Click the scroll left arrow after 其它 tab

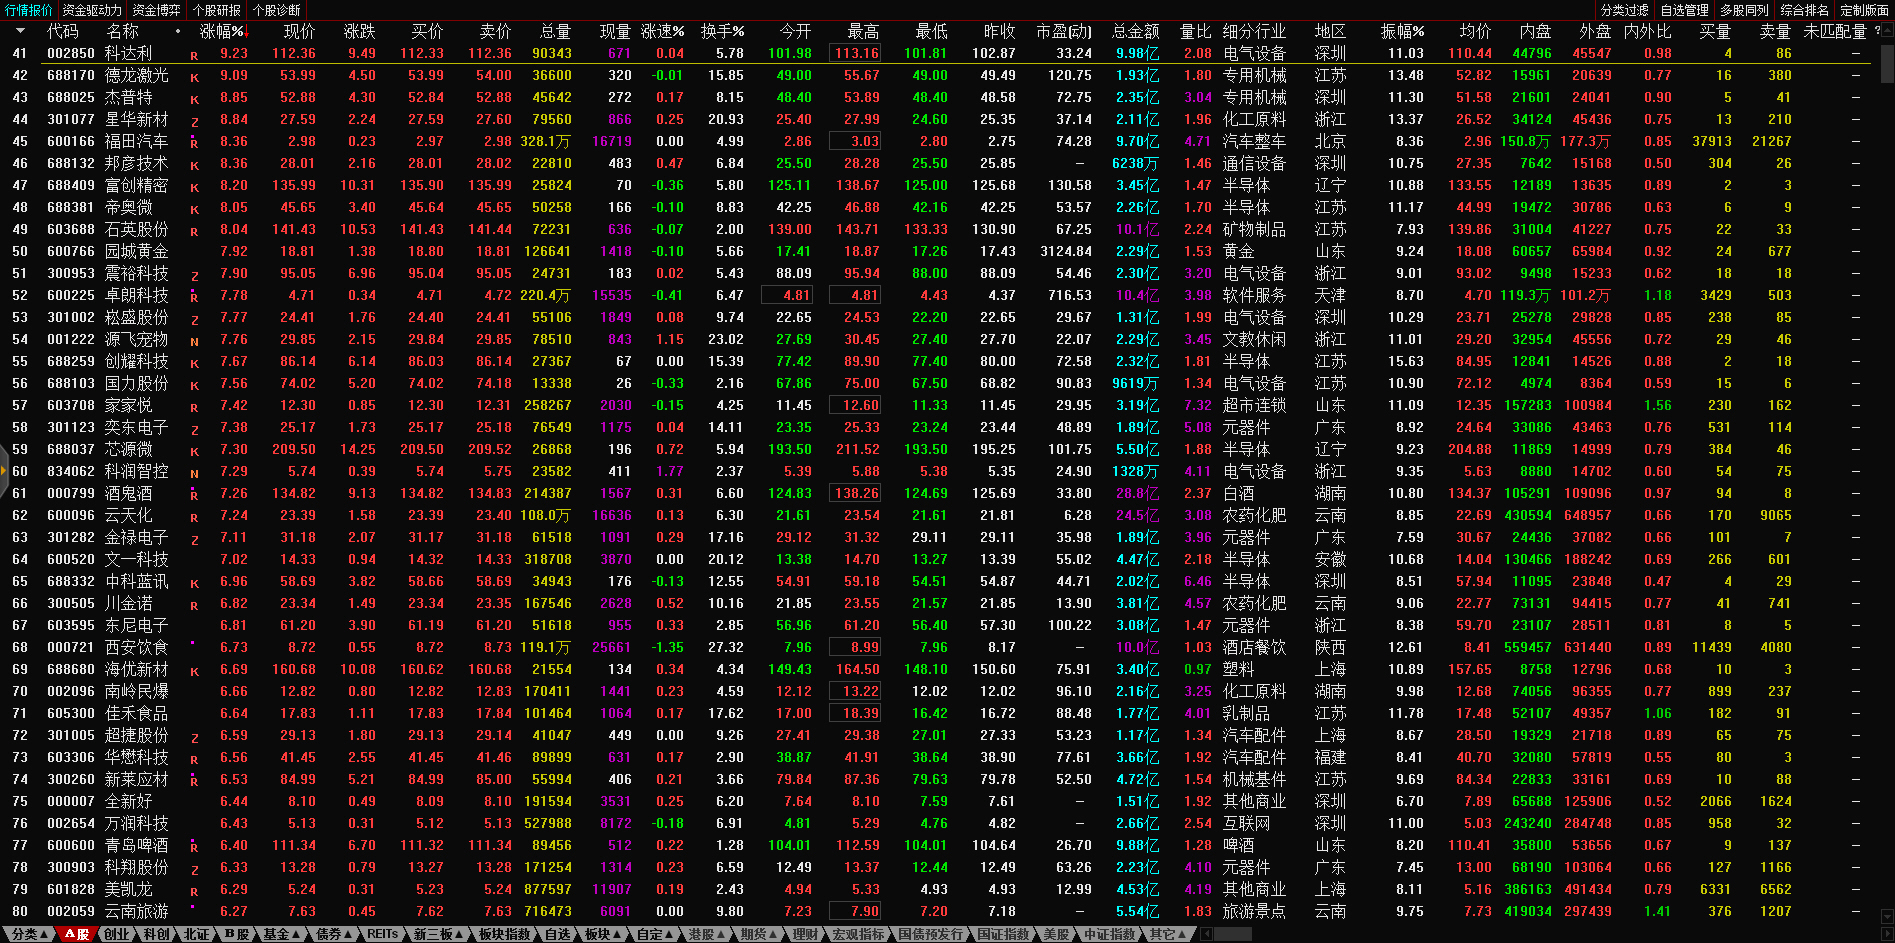pos(1207,934)
